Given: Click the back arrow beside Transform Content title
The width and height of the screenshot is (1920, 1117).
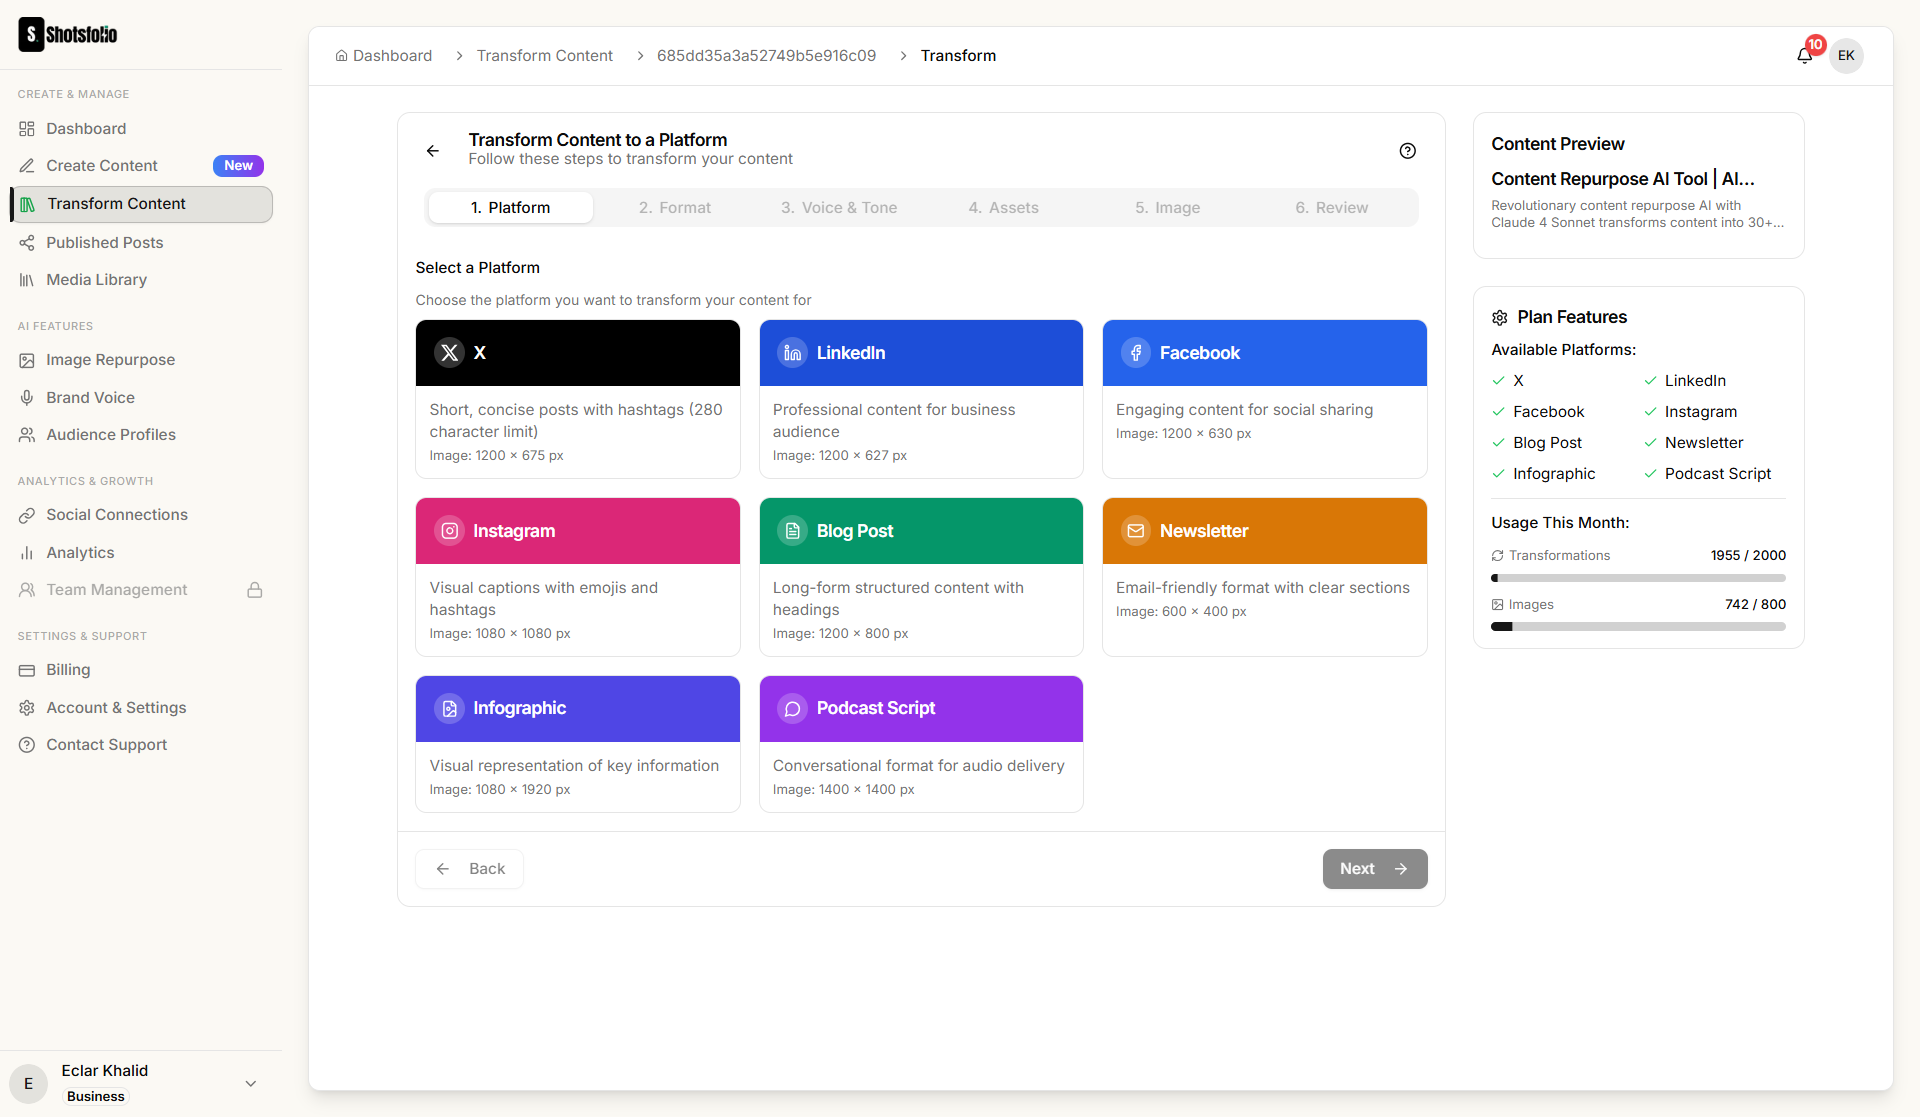Looking at the screenshot, I should 433,150.
